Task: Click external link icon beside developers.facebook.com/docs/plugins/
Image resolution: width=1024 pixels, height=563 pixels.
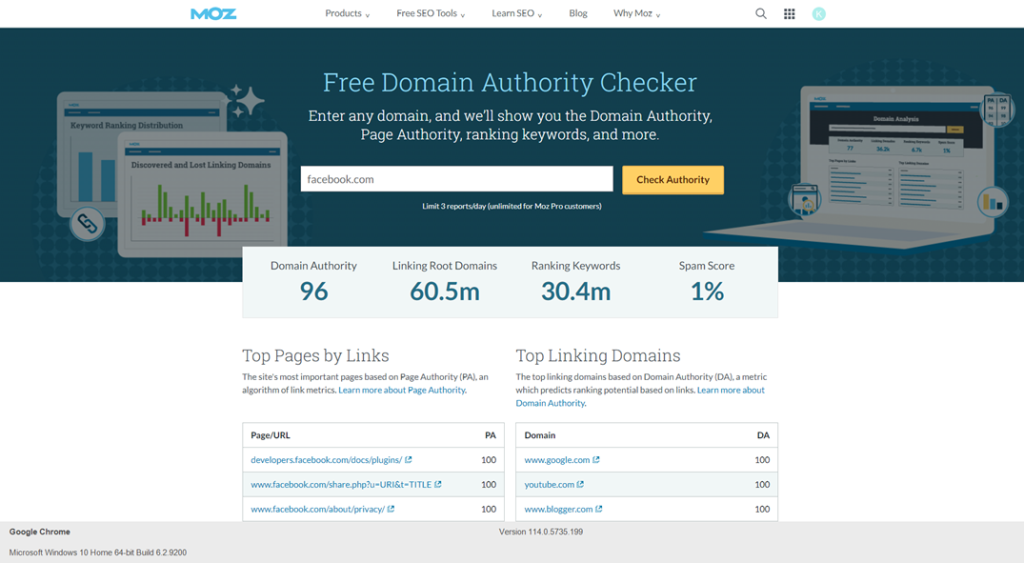Action: (x=409, y=460)
